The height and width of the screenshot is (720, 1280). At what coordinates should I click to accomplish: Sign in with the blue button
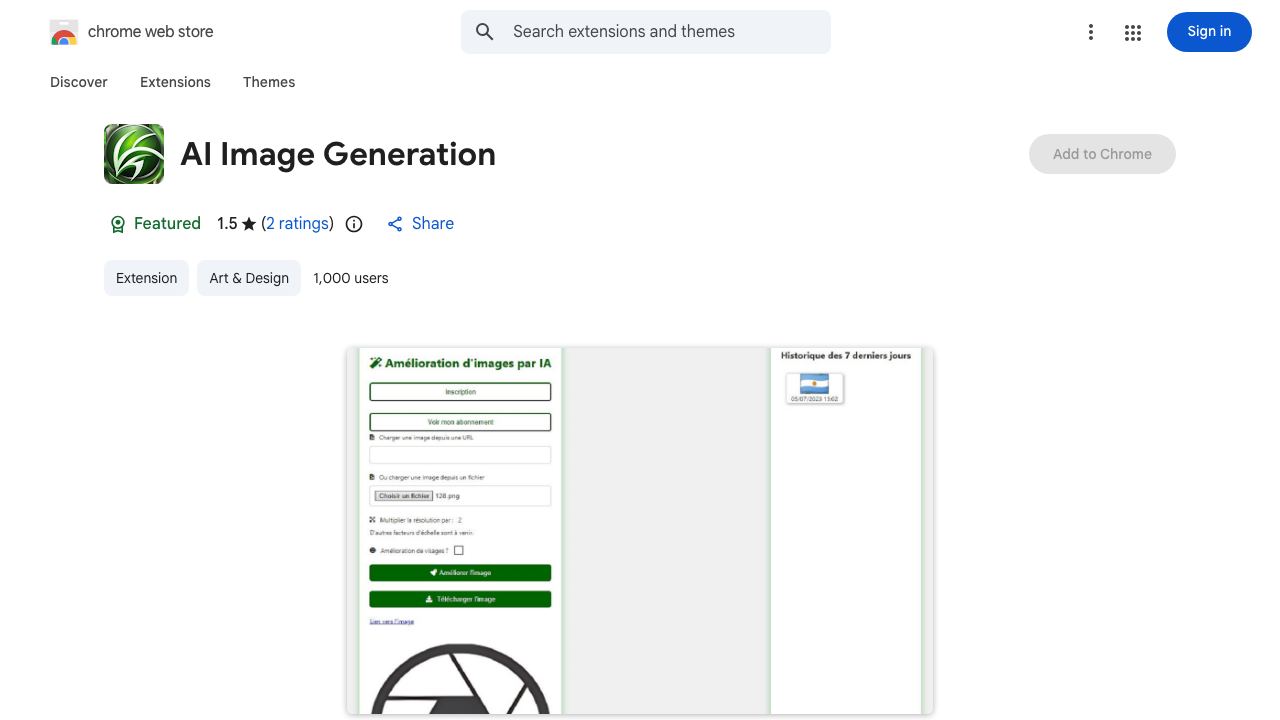coord(1209,32)
